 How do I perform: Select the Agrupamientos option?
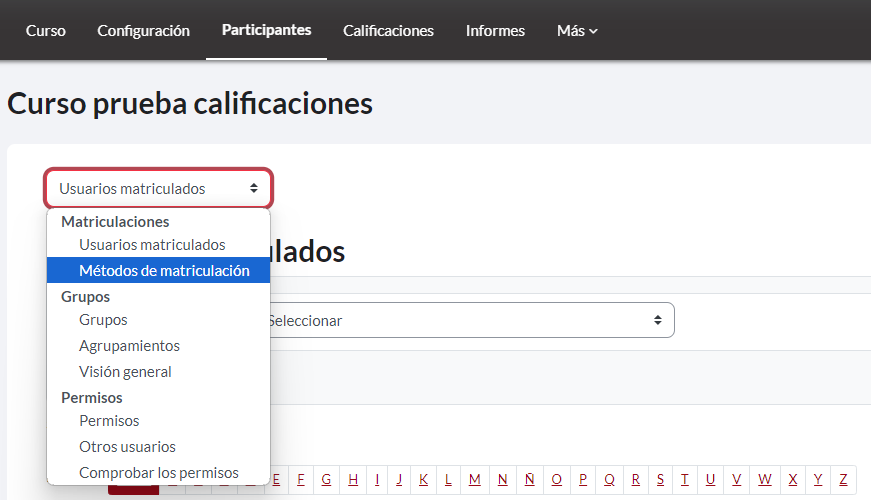(x=129, y=346)
